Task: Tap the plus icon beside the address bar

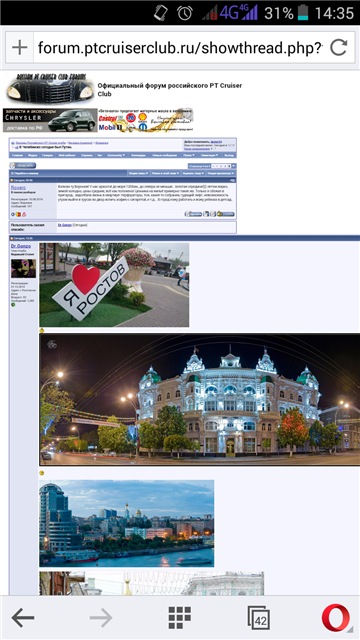Action: tap(20, 48)
